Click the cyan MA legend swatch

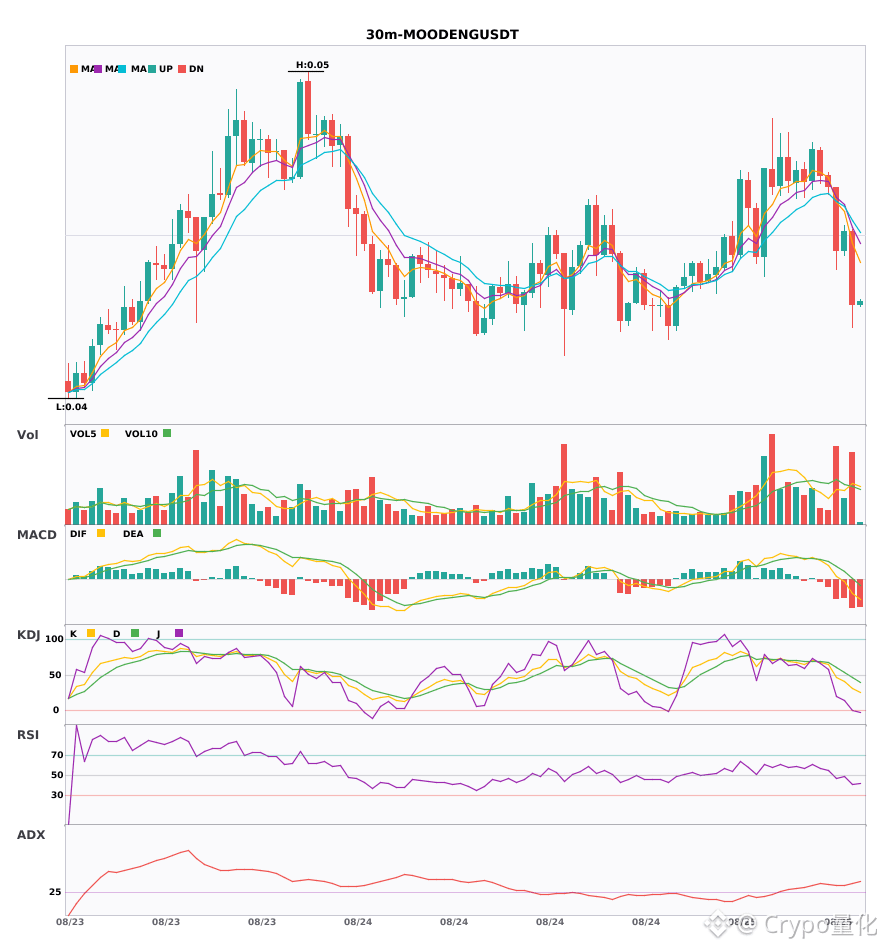[122, 69]
